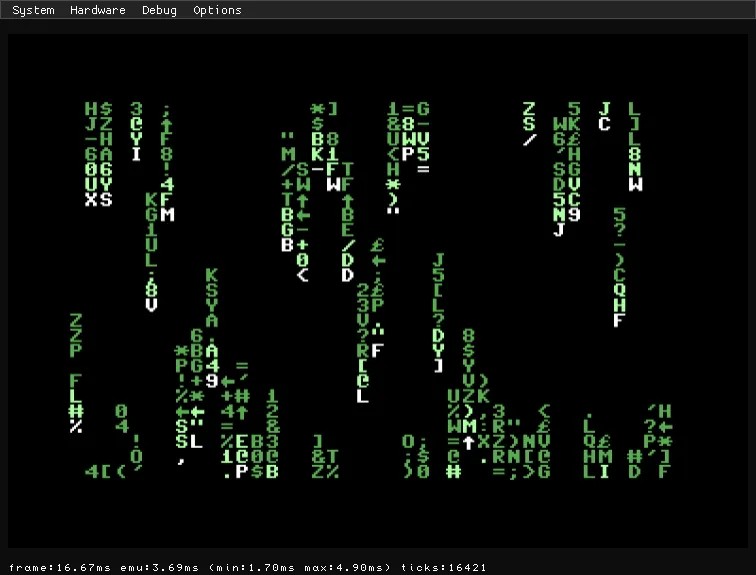Click the white J below the N9 characters
Viewport: 756px width, 575px height.
(x=558, y=230)
